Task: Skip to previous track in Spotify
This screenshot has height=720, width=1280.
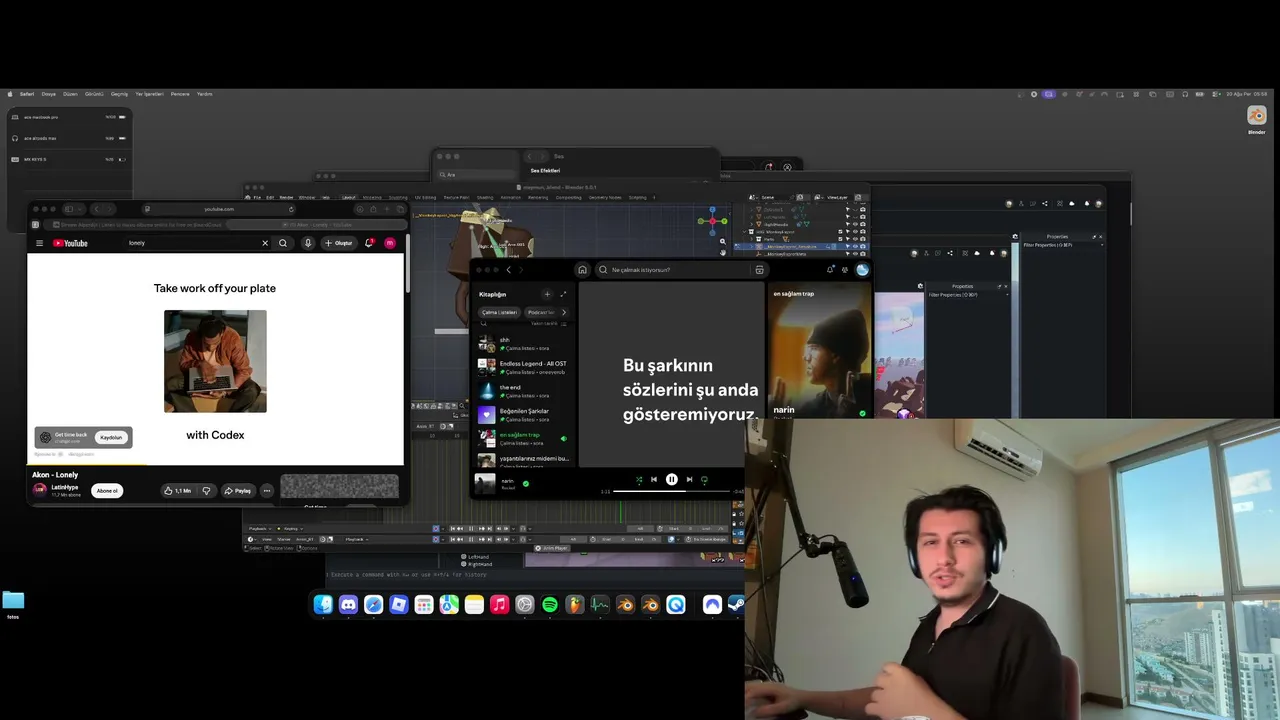Action: pyautogui.click(x=654, y=480)
